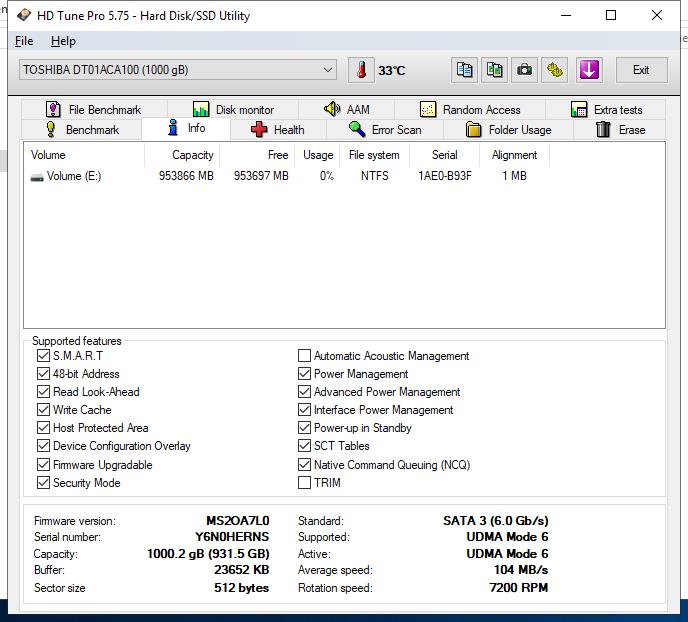The width and height of the screenshot is (688, 622).
Task: Open the Folder Usage tab
Action: (x=509, y=130)
